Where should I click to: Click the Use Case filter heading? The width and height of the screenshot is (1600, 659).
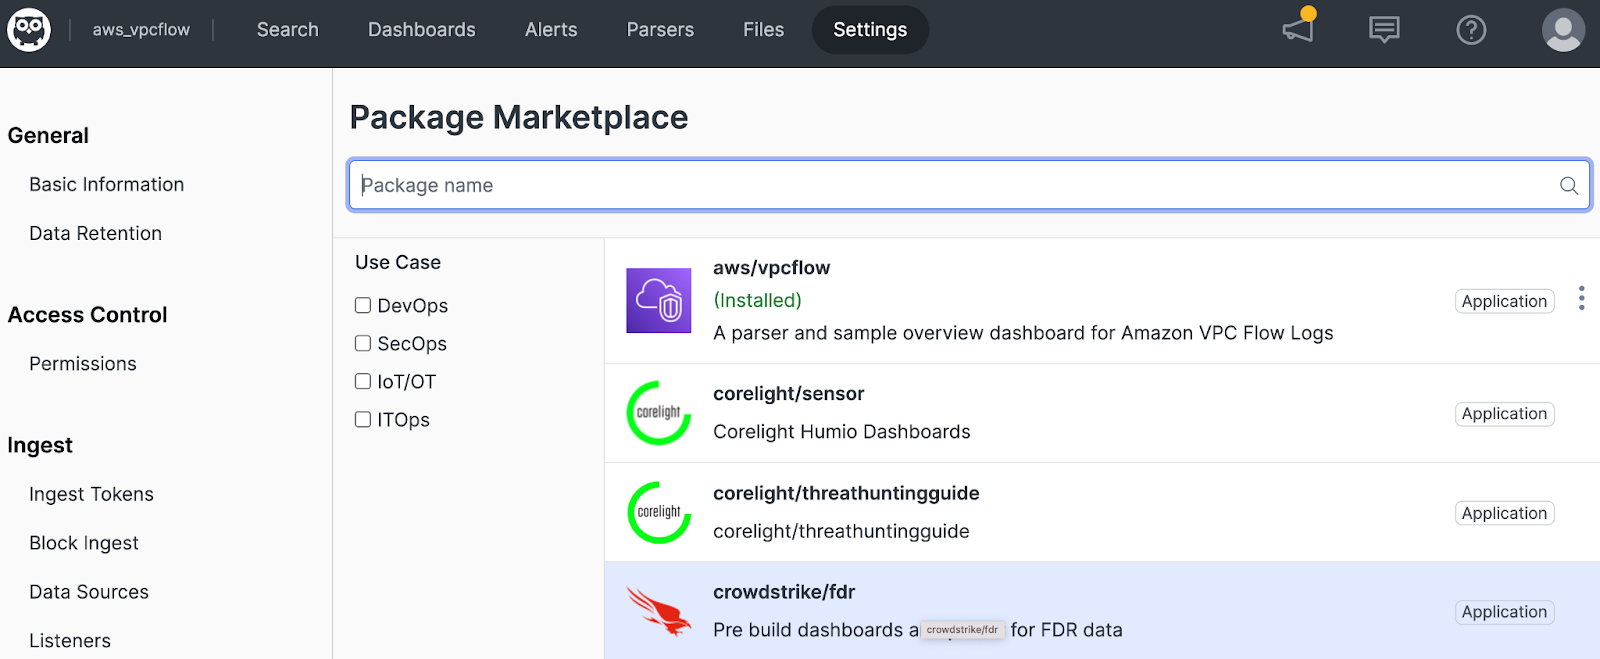[x=398, y=263]
